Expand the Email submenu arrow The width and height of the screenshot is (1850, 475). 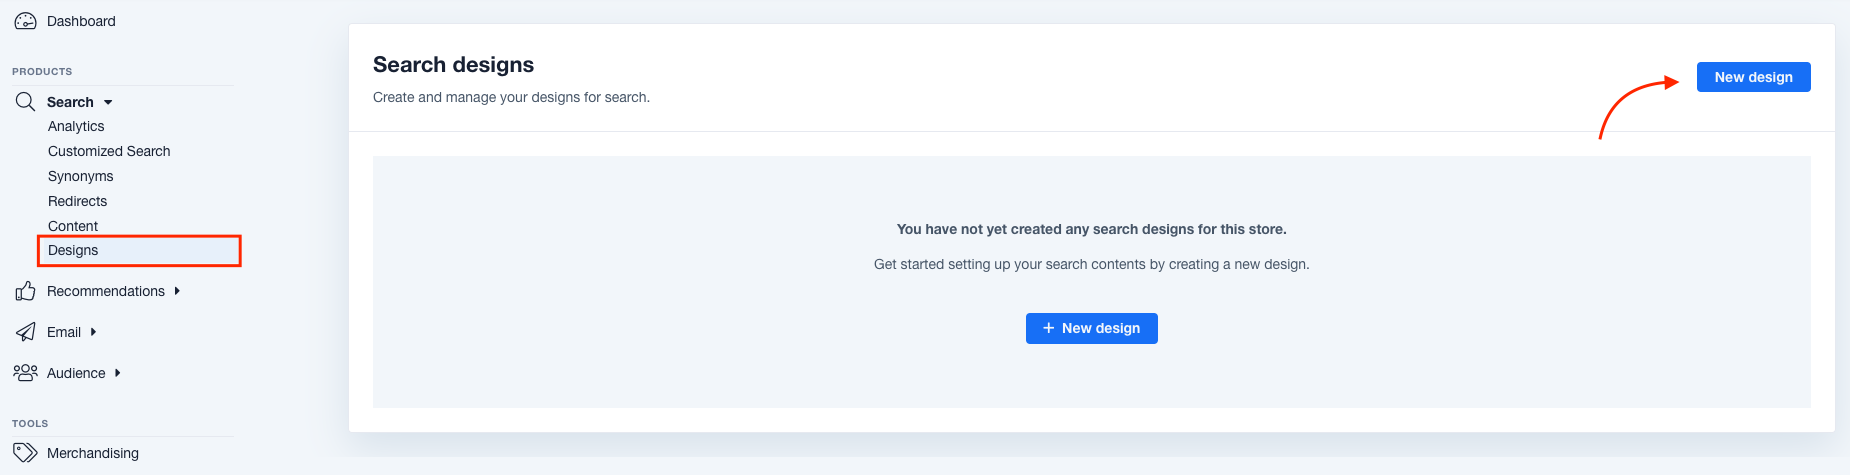[93, 332]
